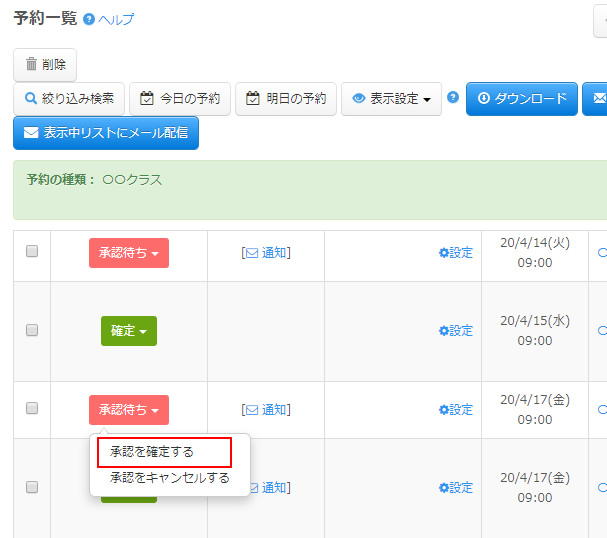Image resolution: width=607 pixels, height=538 pixels.
Task: Click the gear 設定 link in first row
Action: [x=455, y=253]
